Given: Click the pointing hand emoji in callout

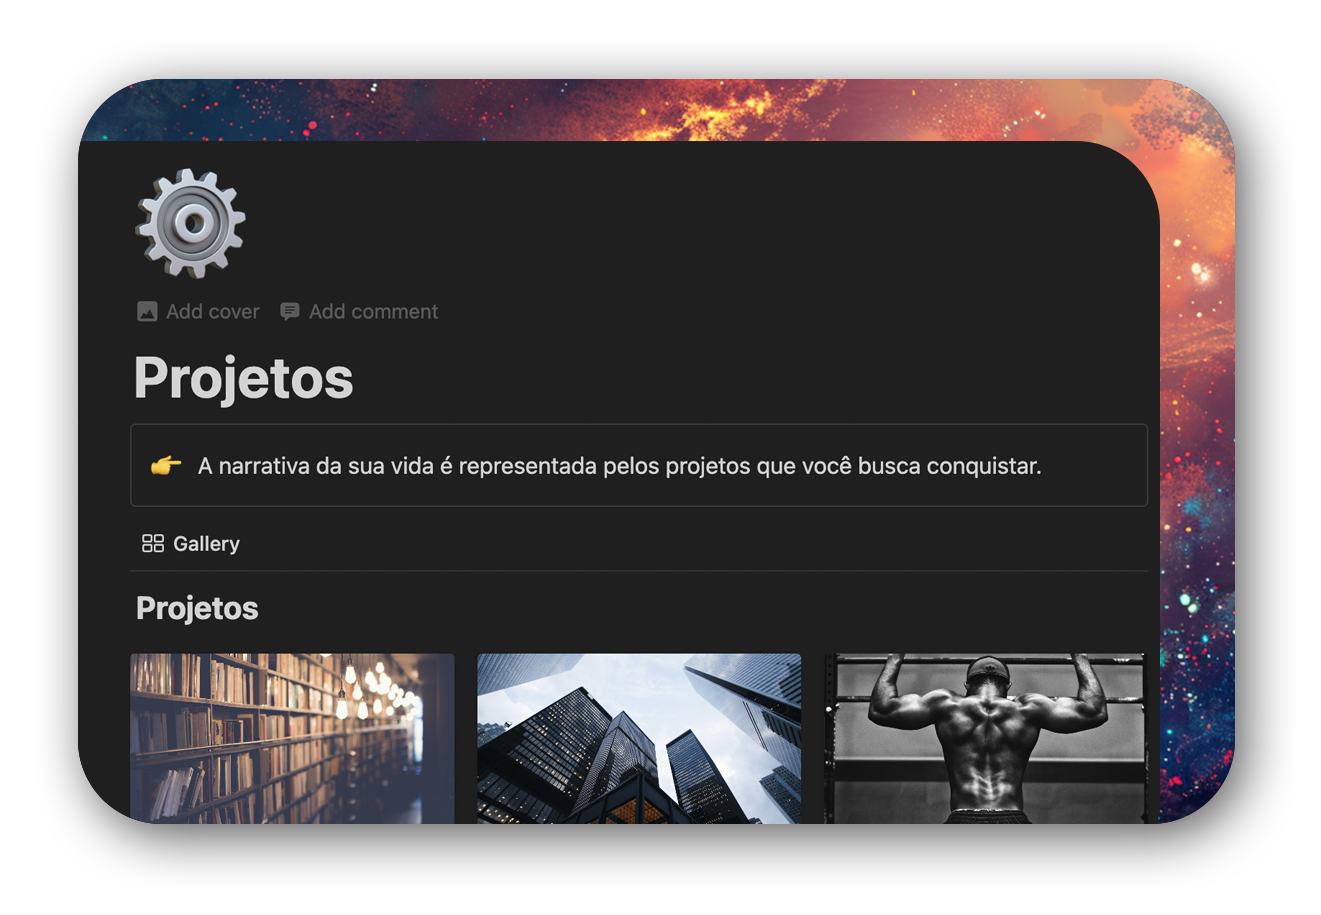Looking at the screenshot, I should click(166, 465).
